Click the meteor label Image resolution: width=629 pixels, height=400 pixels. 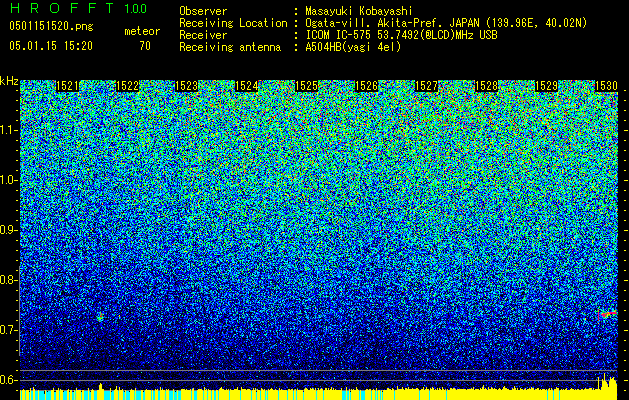142,31
